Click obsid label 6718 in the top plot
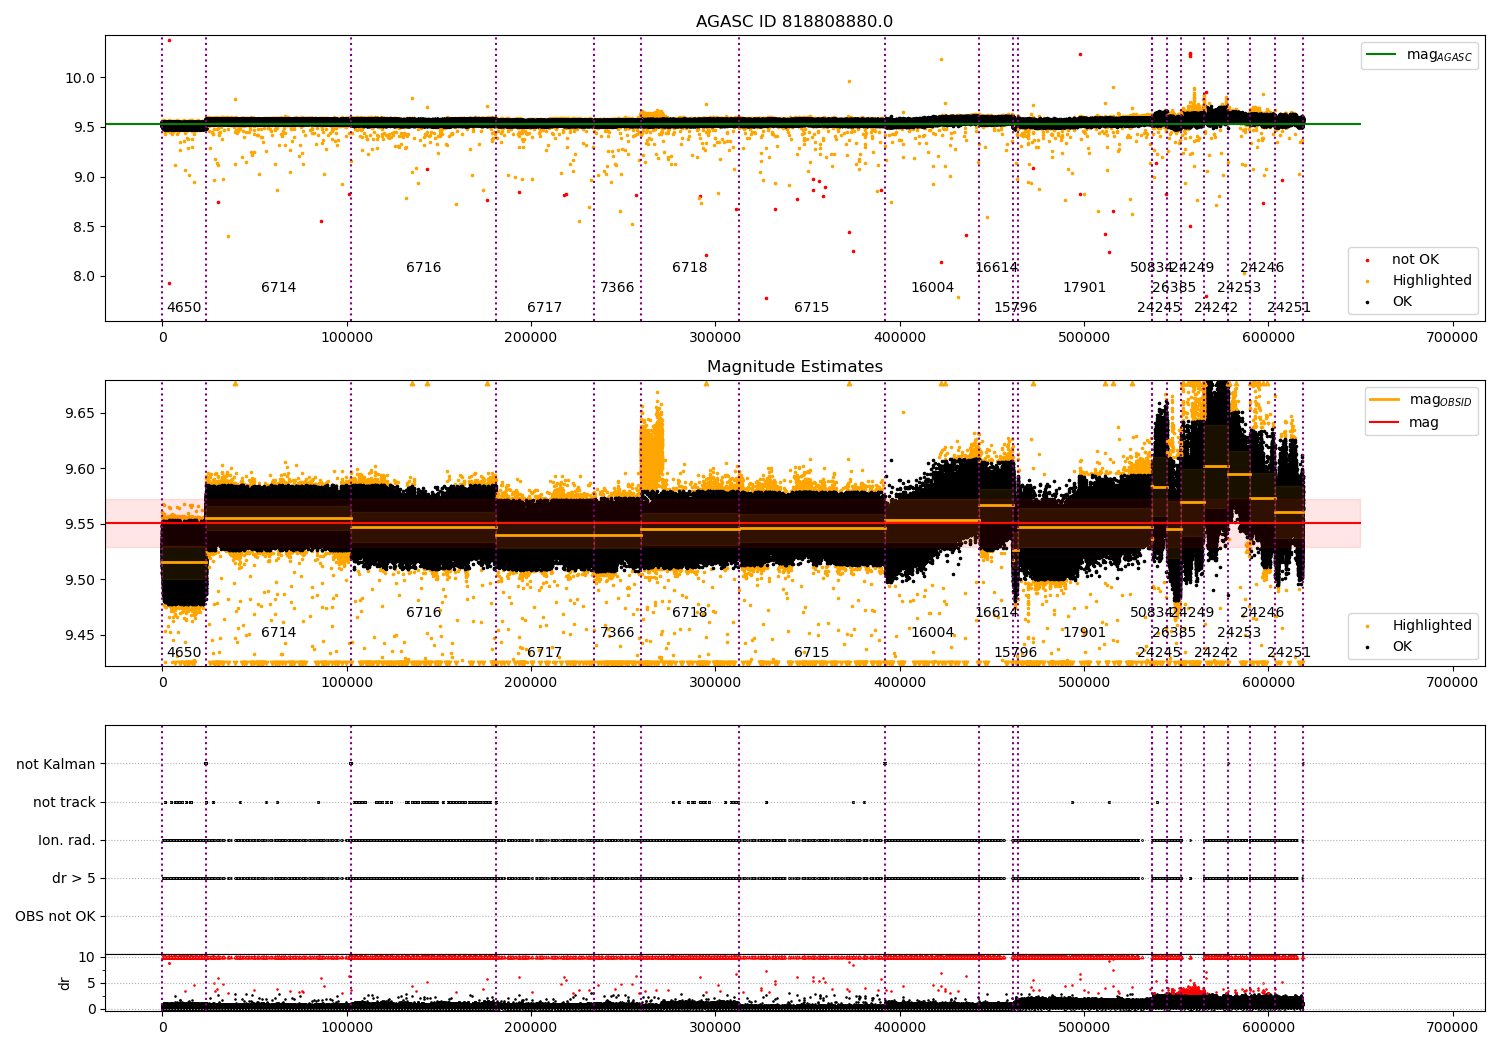1500x1050 pixels. pyautogui.click(x=690, y=268)
